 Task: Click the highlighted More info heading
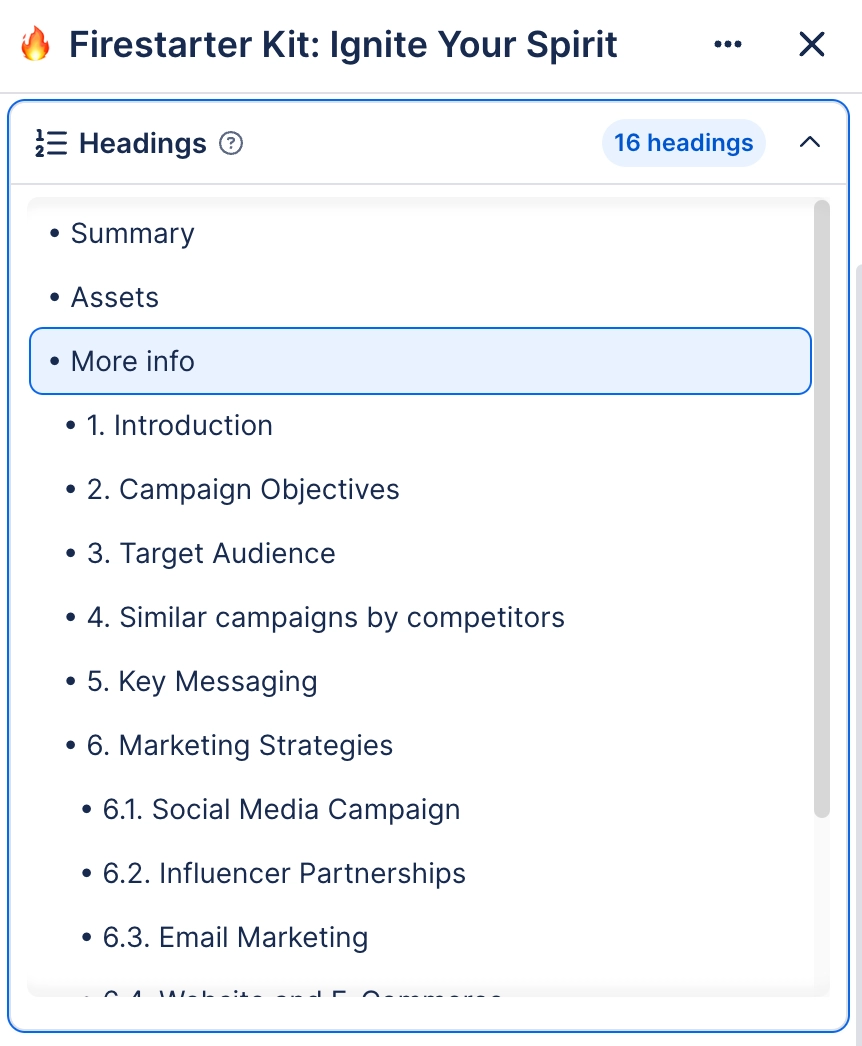132,361
